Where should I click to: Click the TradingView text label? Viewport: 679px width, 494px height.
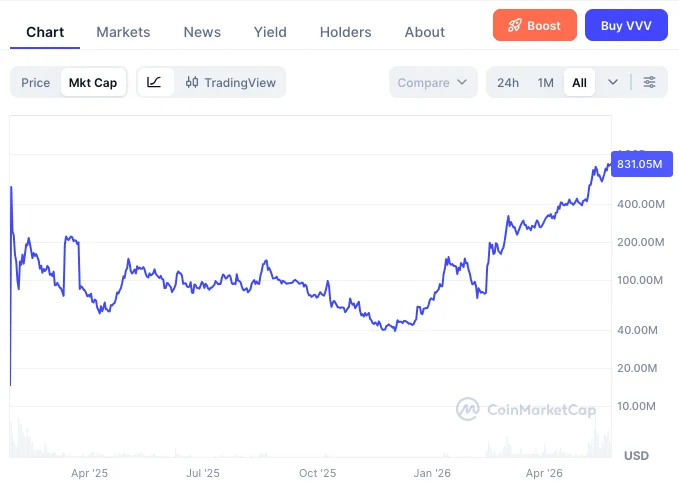pyautogui.click(x=240, y=82)
